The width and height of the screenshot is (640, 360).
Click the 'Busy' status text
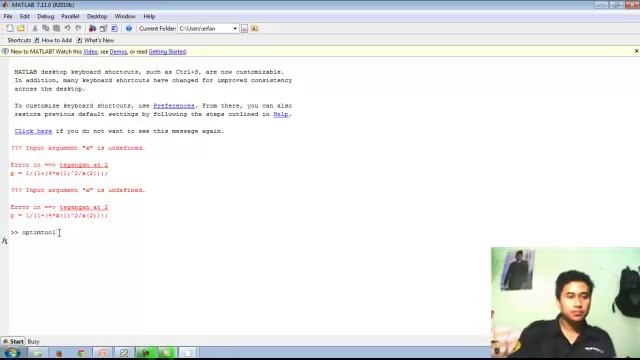pyautogui.click(x=33, y=341)
